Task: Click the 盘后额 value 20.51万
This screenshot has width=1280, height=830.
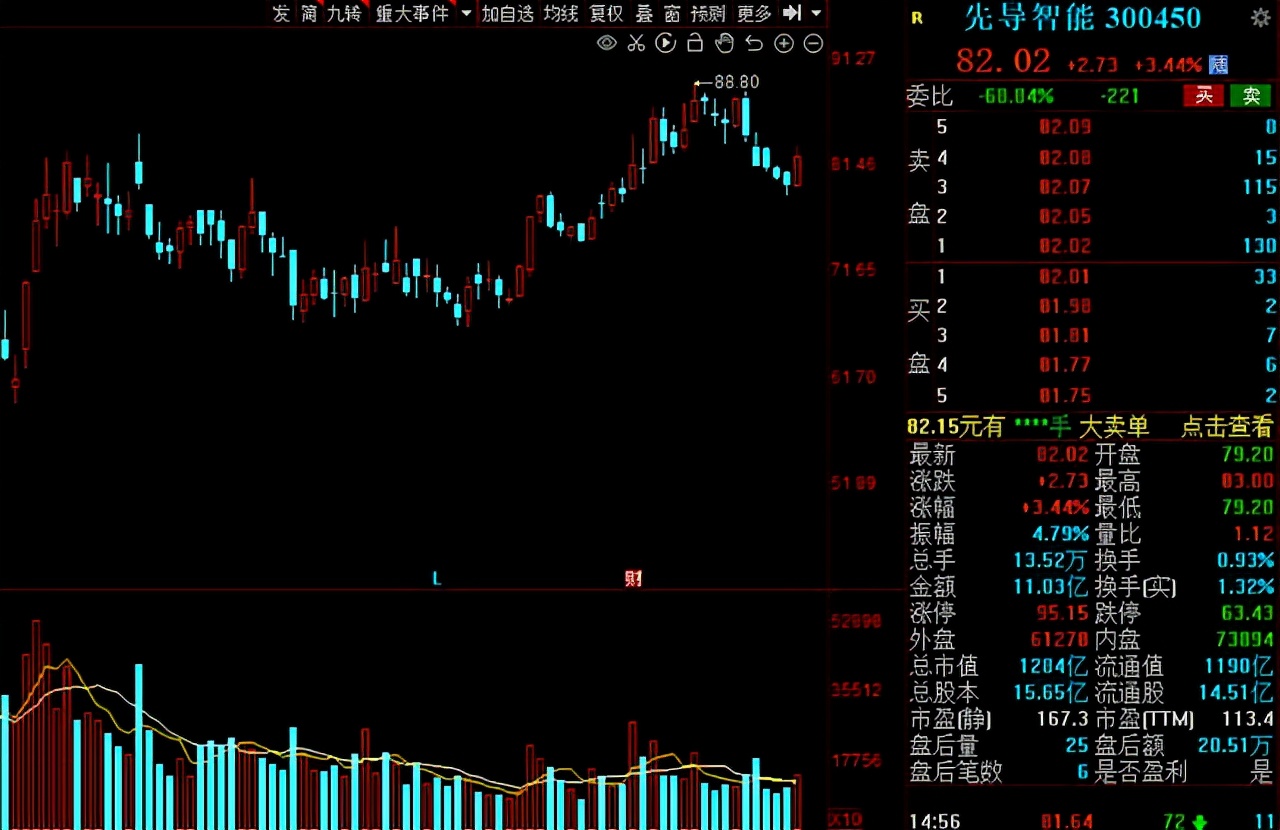Action: 1236,745
